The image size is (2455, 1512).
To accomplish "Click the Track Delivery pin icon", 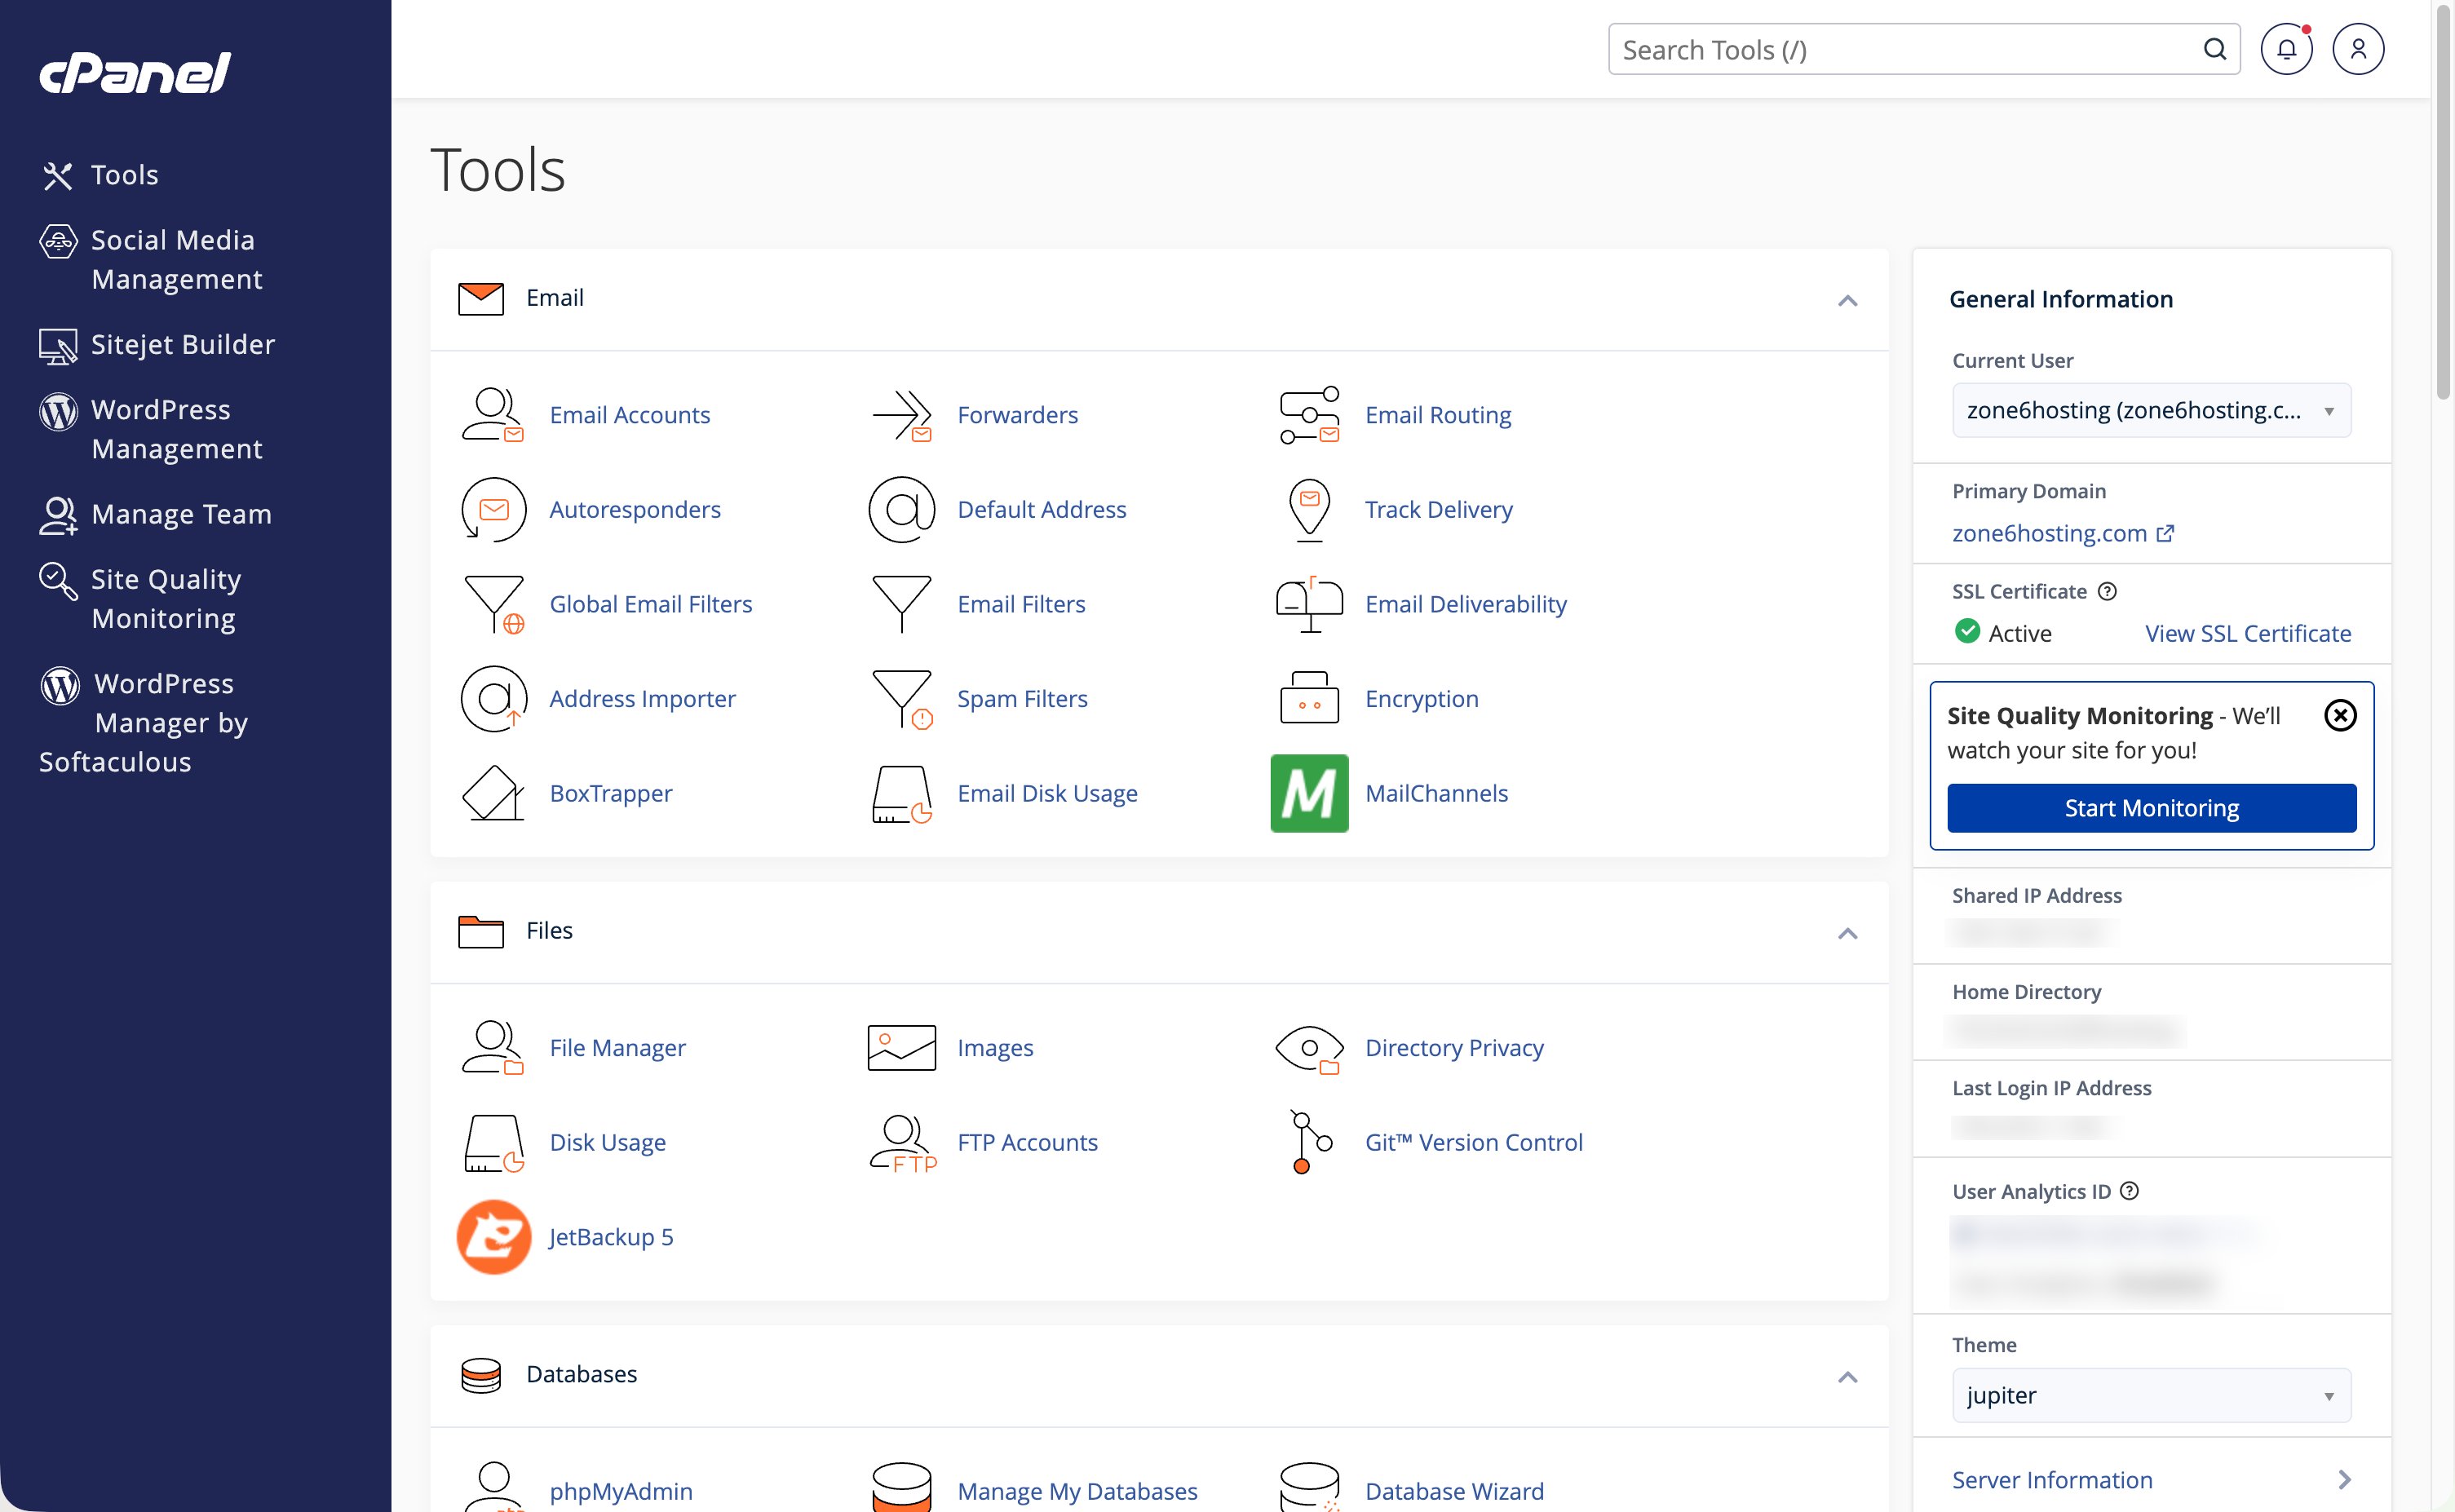I will tap(1309, 509).
